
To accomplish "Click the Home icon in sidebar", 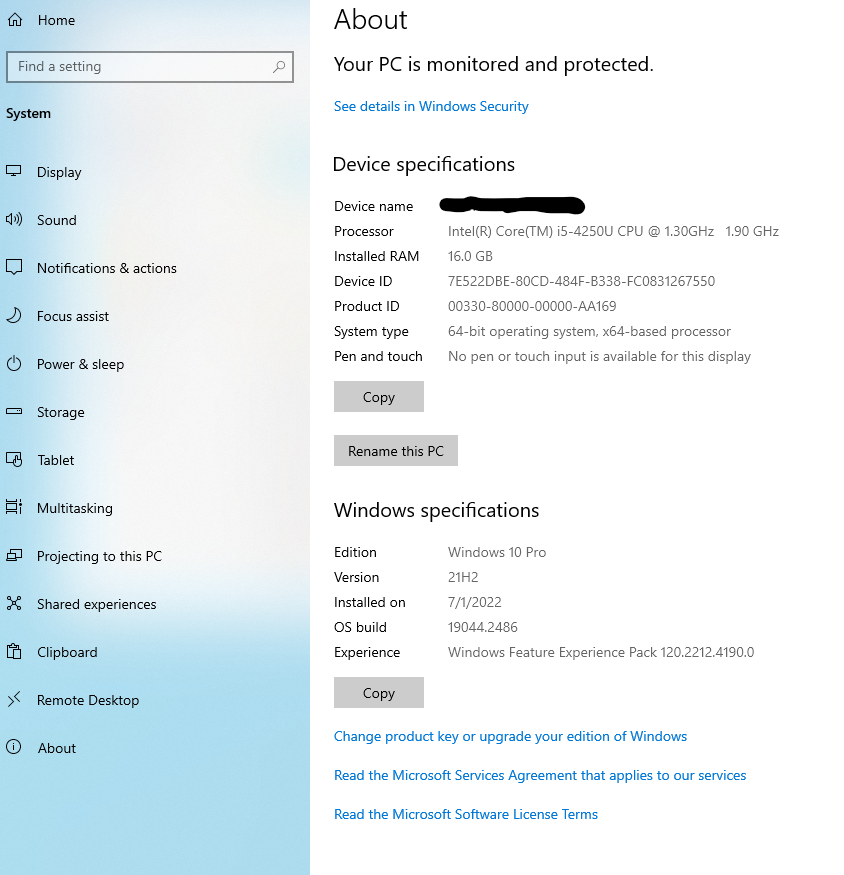I will tap(15, 20).
